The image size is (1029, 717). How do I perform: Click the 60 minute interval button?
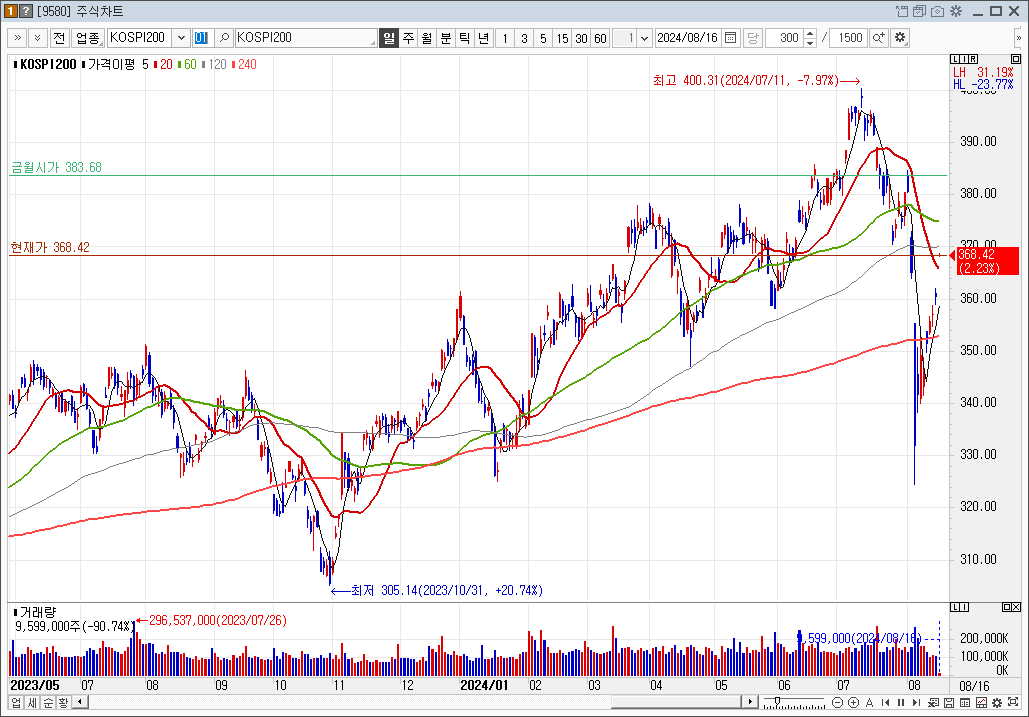coord(600,38)
